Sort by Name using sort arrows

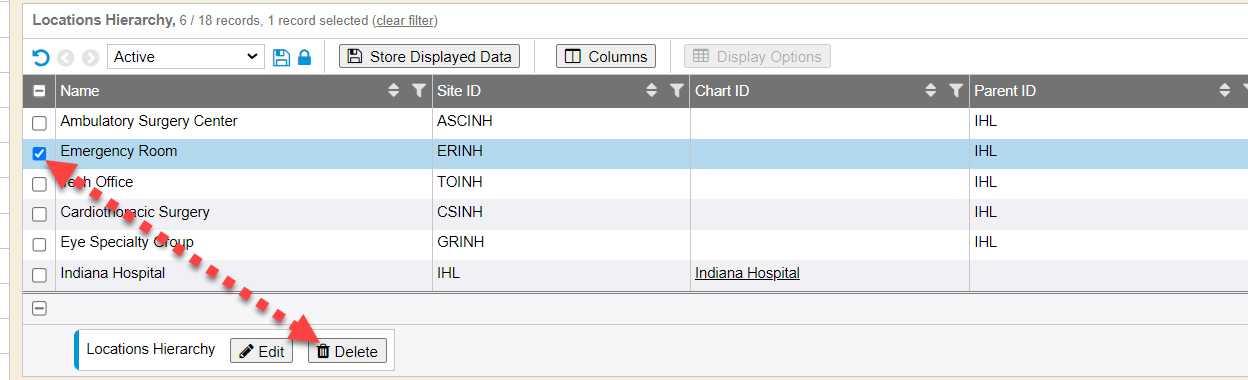[x=394, y=91]
